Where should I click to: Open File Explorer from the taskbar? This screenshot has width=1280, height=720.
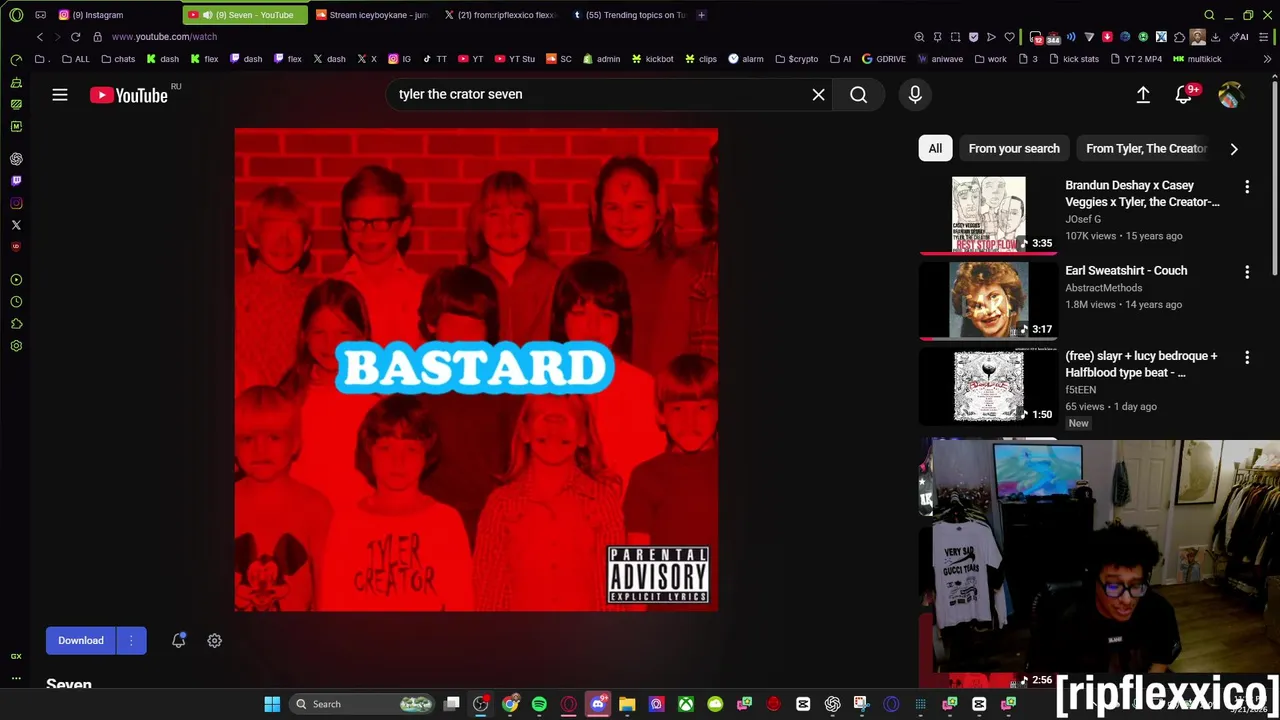click(x=627, y=704)
